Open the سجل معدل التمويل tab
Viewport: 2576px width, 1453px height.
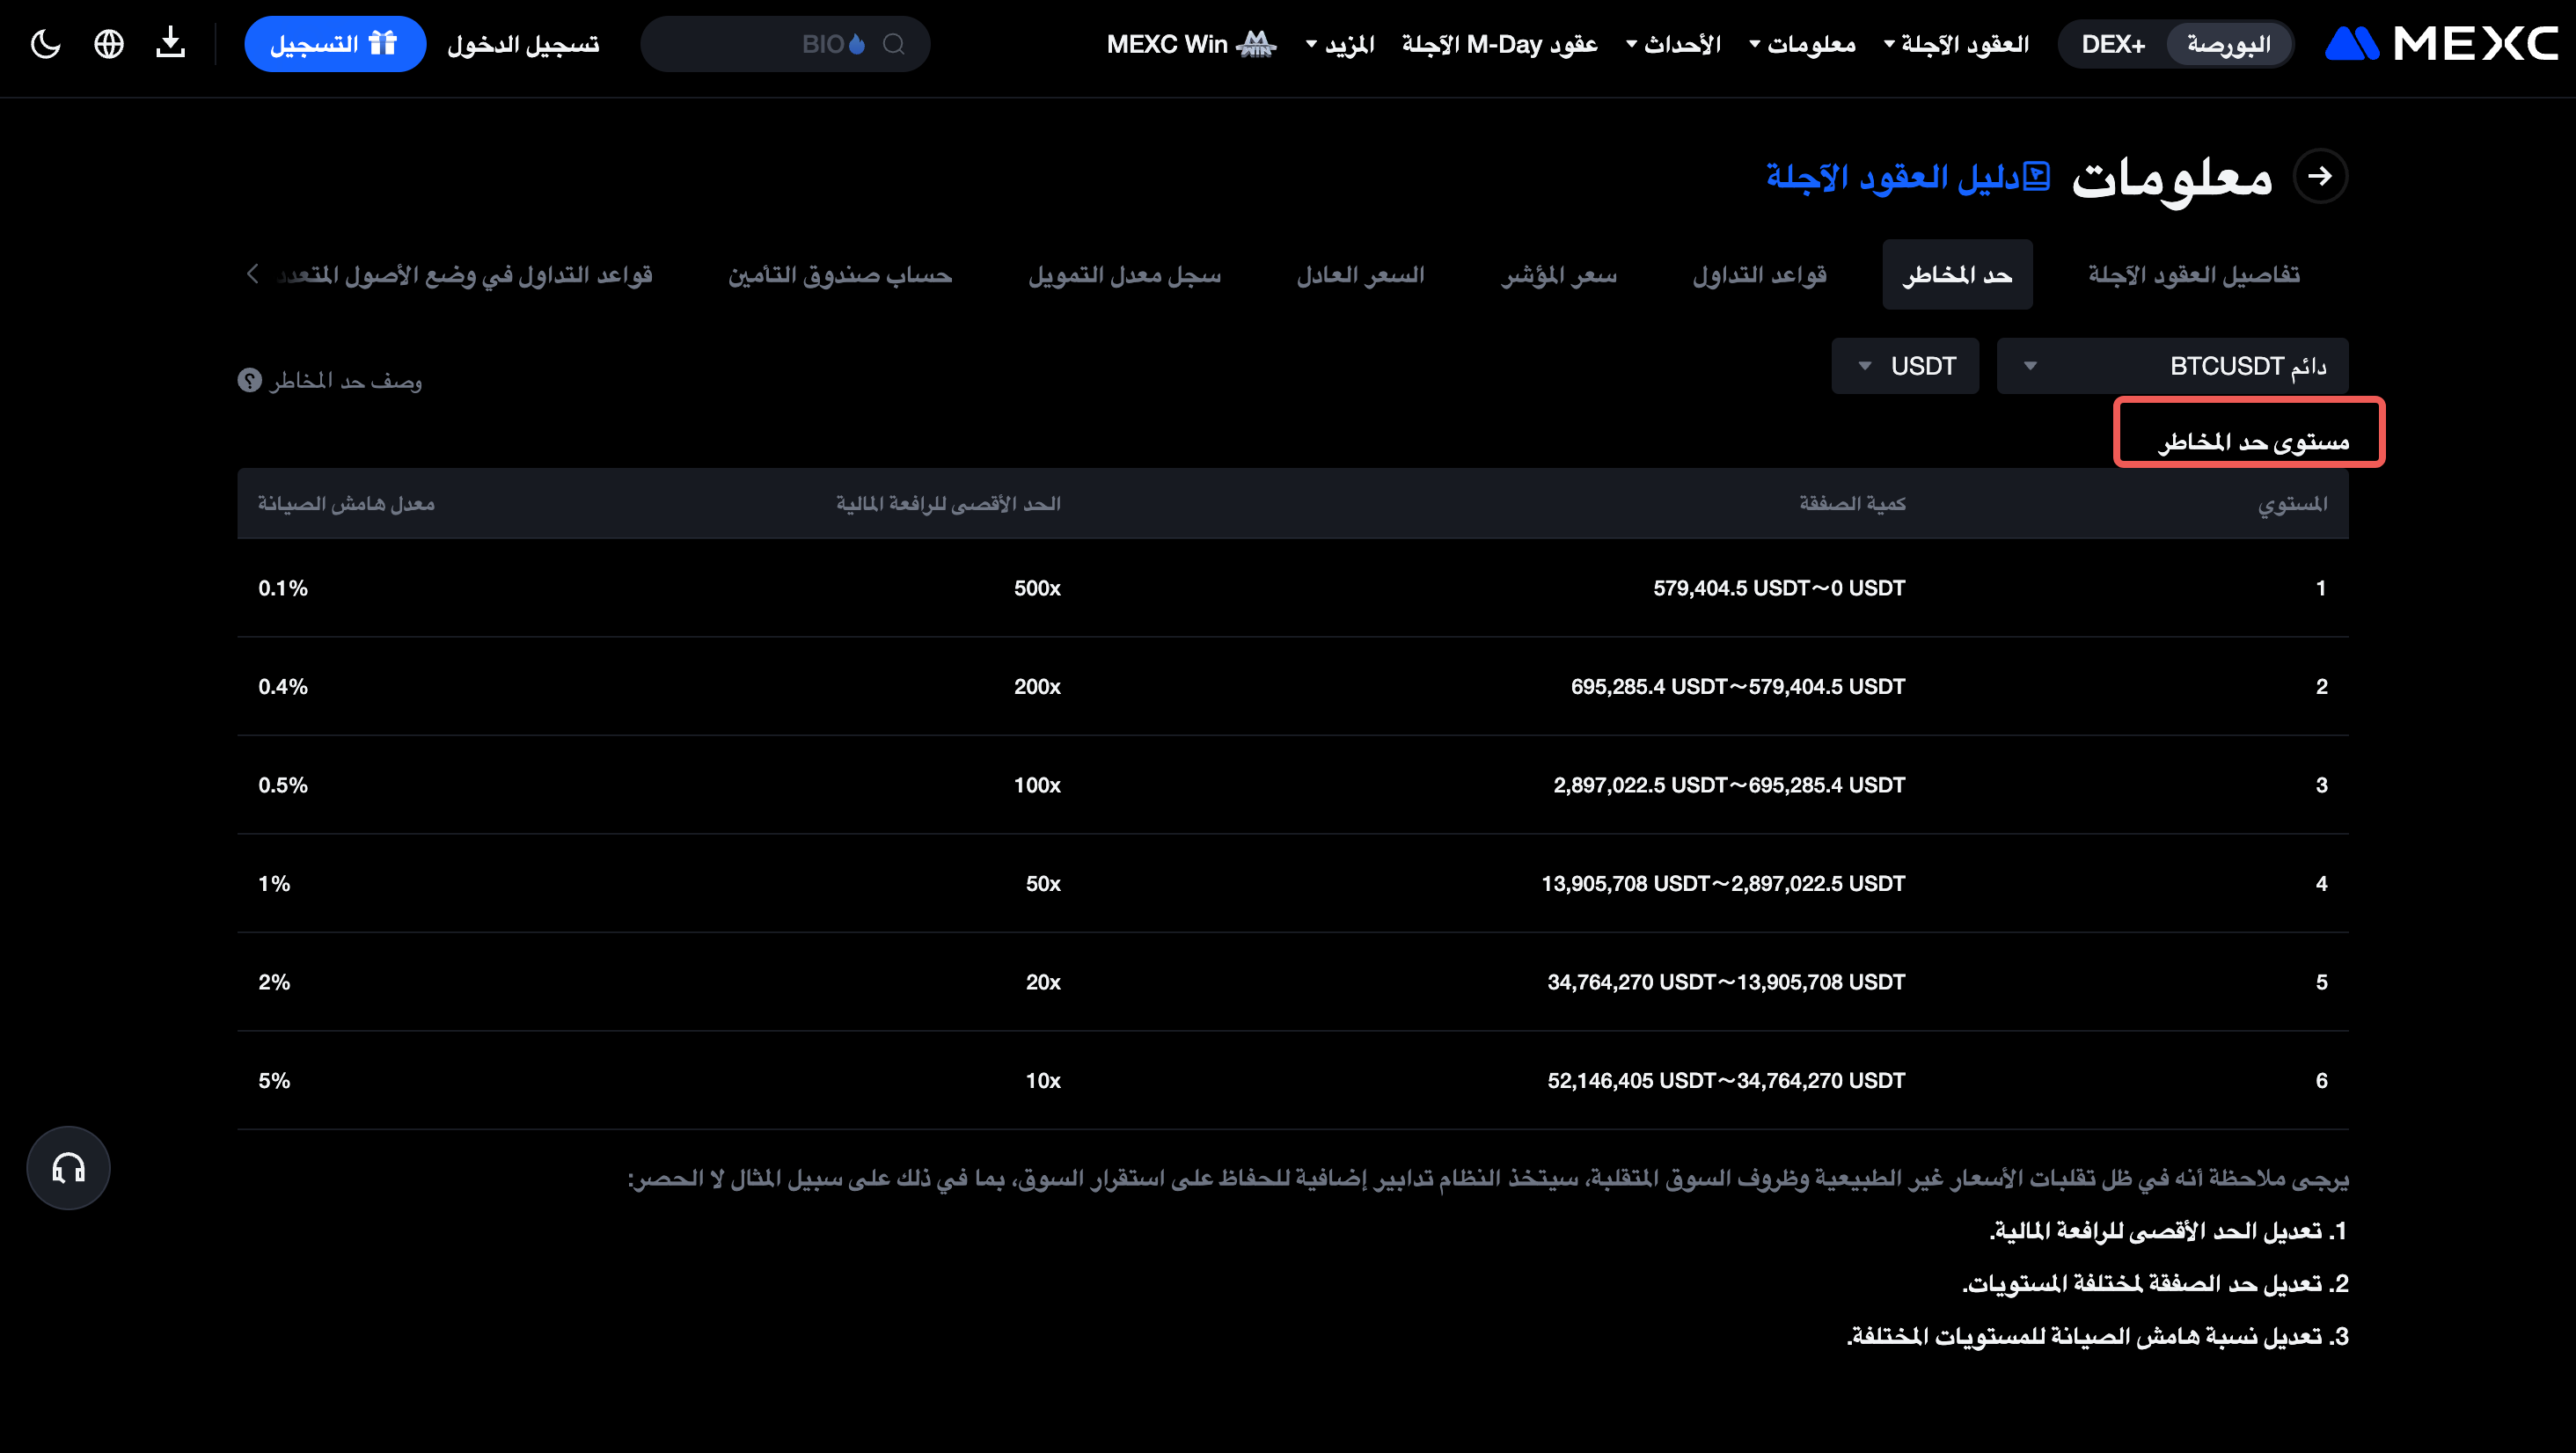(x=1124, y=274)
